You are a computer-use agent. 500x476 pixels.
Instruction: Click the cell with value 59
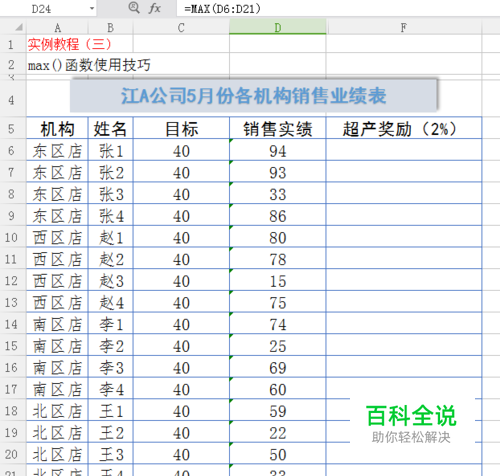[x=278, y=411]
